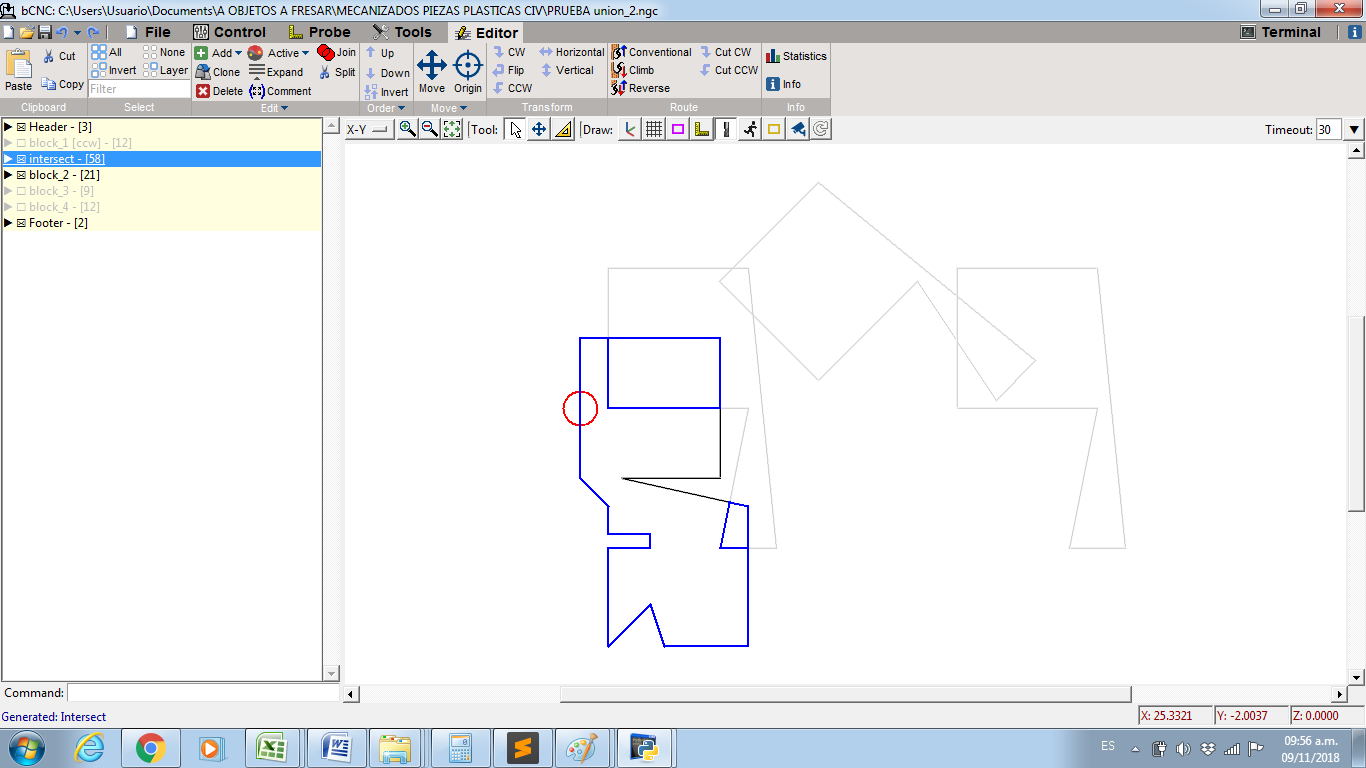Screen dimensions: 1366x768
Task: Select the ruler measuring tool
Action: pos(563,129)
